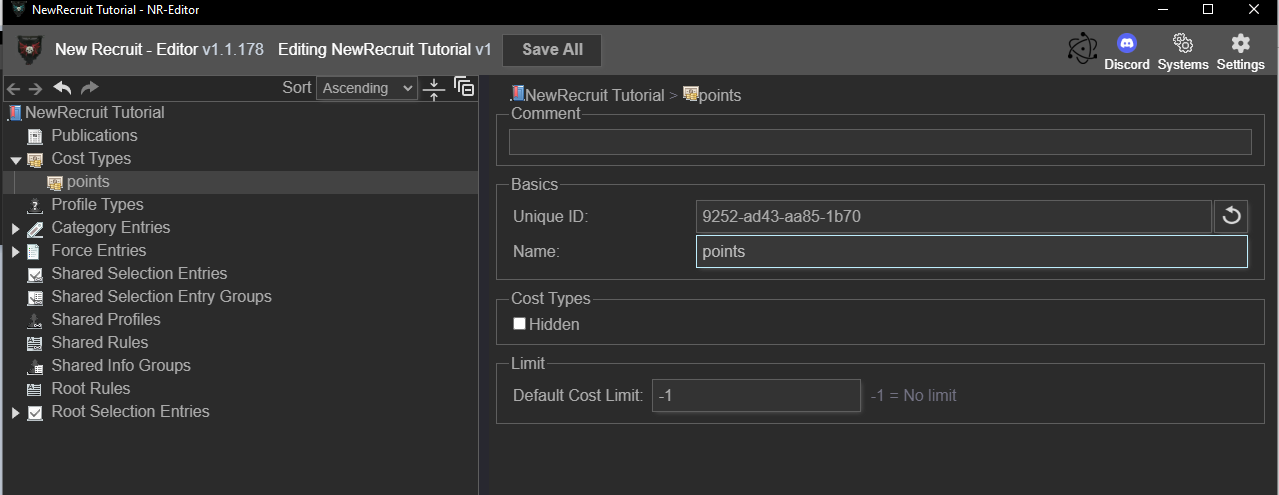1279x495 pixels.
Task: Open the Sort Ascending dropdown
Action: click(x=366, y=88)
